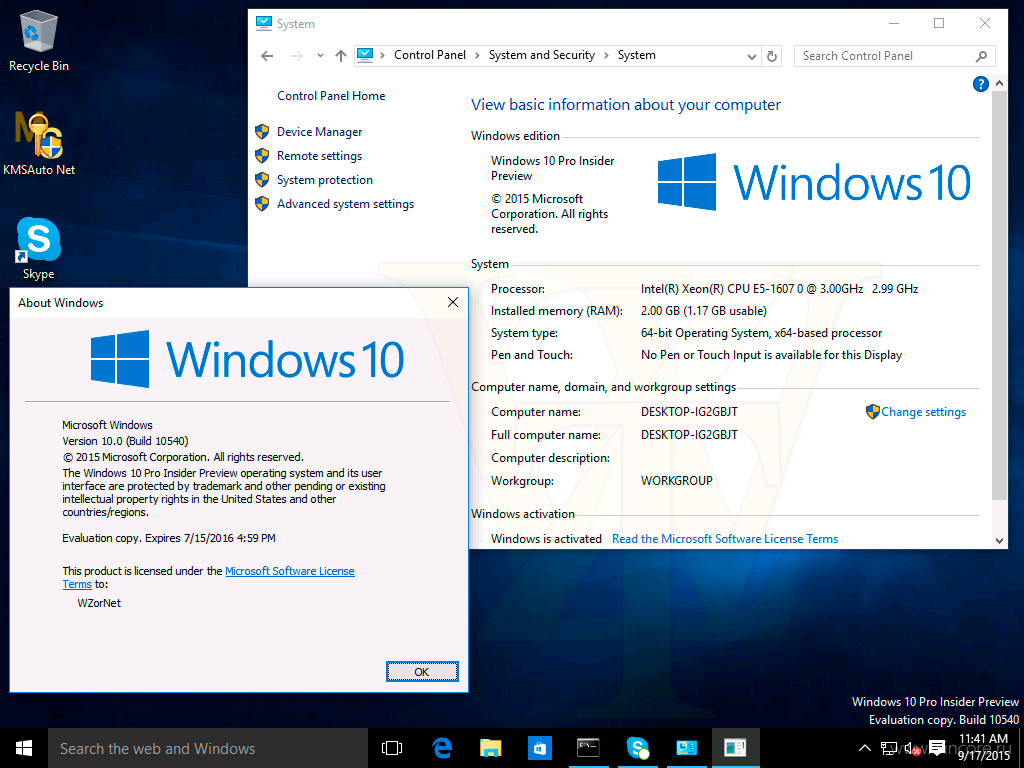This screenshot has height=768, width=1024.
Task: Open the Recycle Bin desktop icon
Action: (39, 40)
